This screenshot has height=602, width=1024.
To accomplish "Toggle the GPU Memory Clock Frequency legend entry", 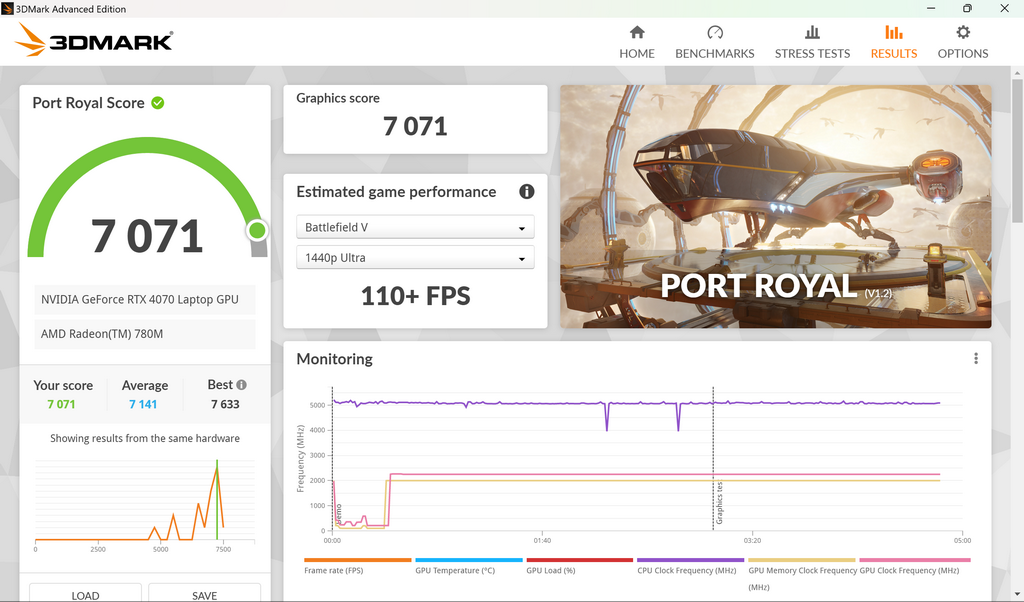I will (x=802, y=574).
